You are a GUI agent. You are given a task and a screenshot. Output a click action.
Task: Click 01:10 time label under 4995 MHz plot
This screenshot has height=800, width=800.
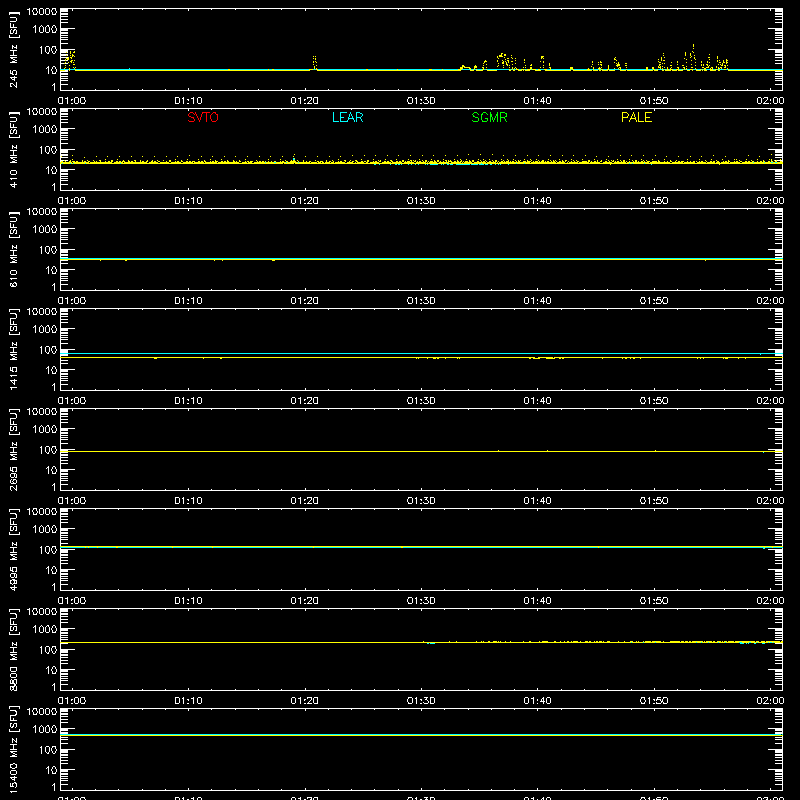point(188,601)
